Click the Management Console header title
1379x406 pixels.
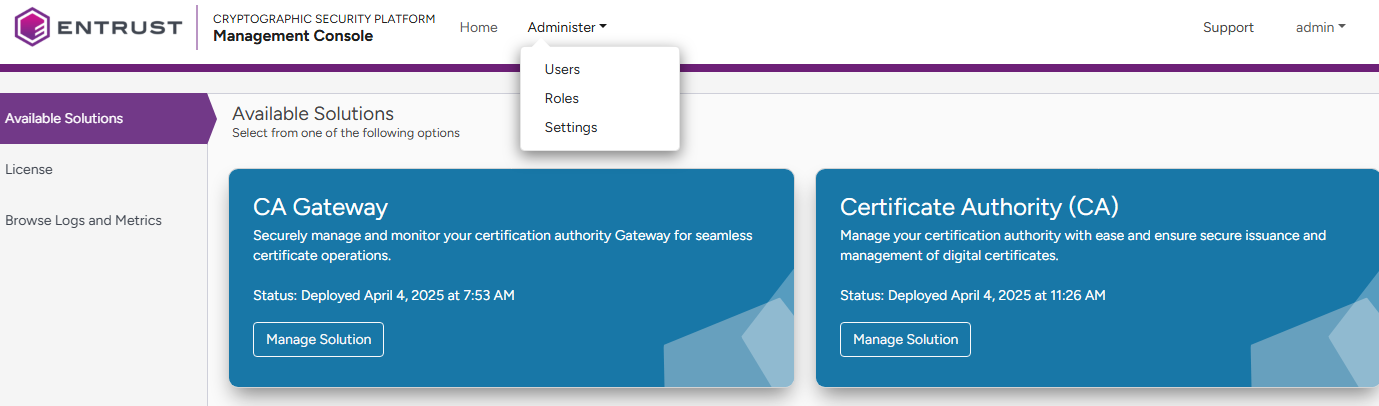click(293, 36)
